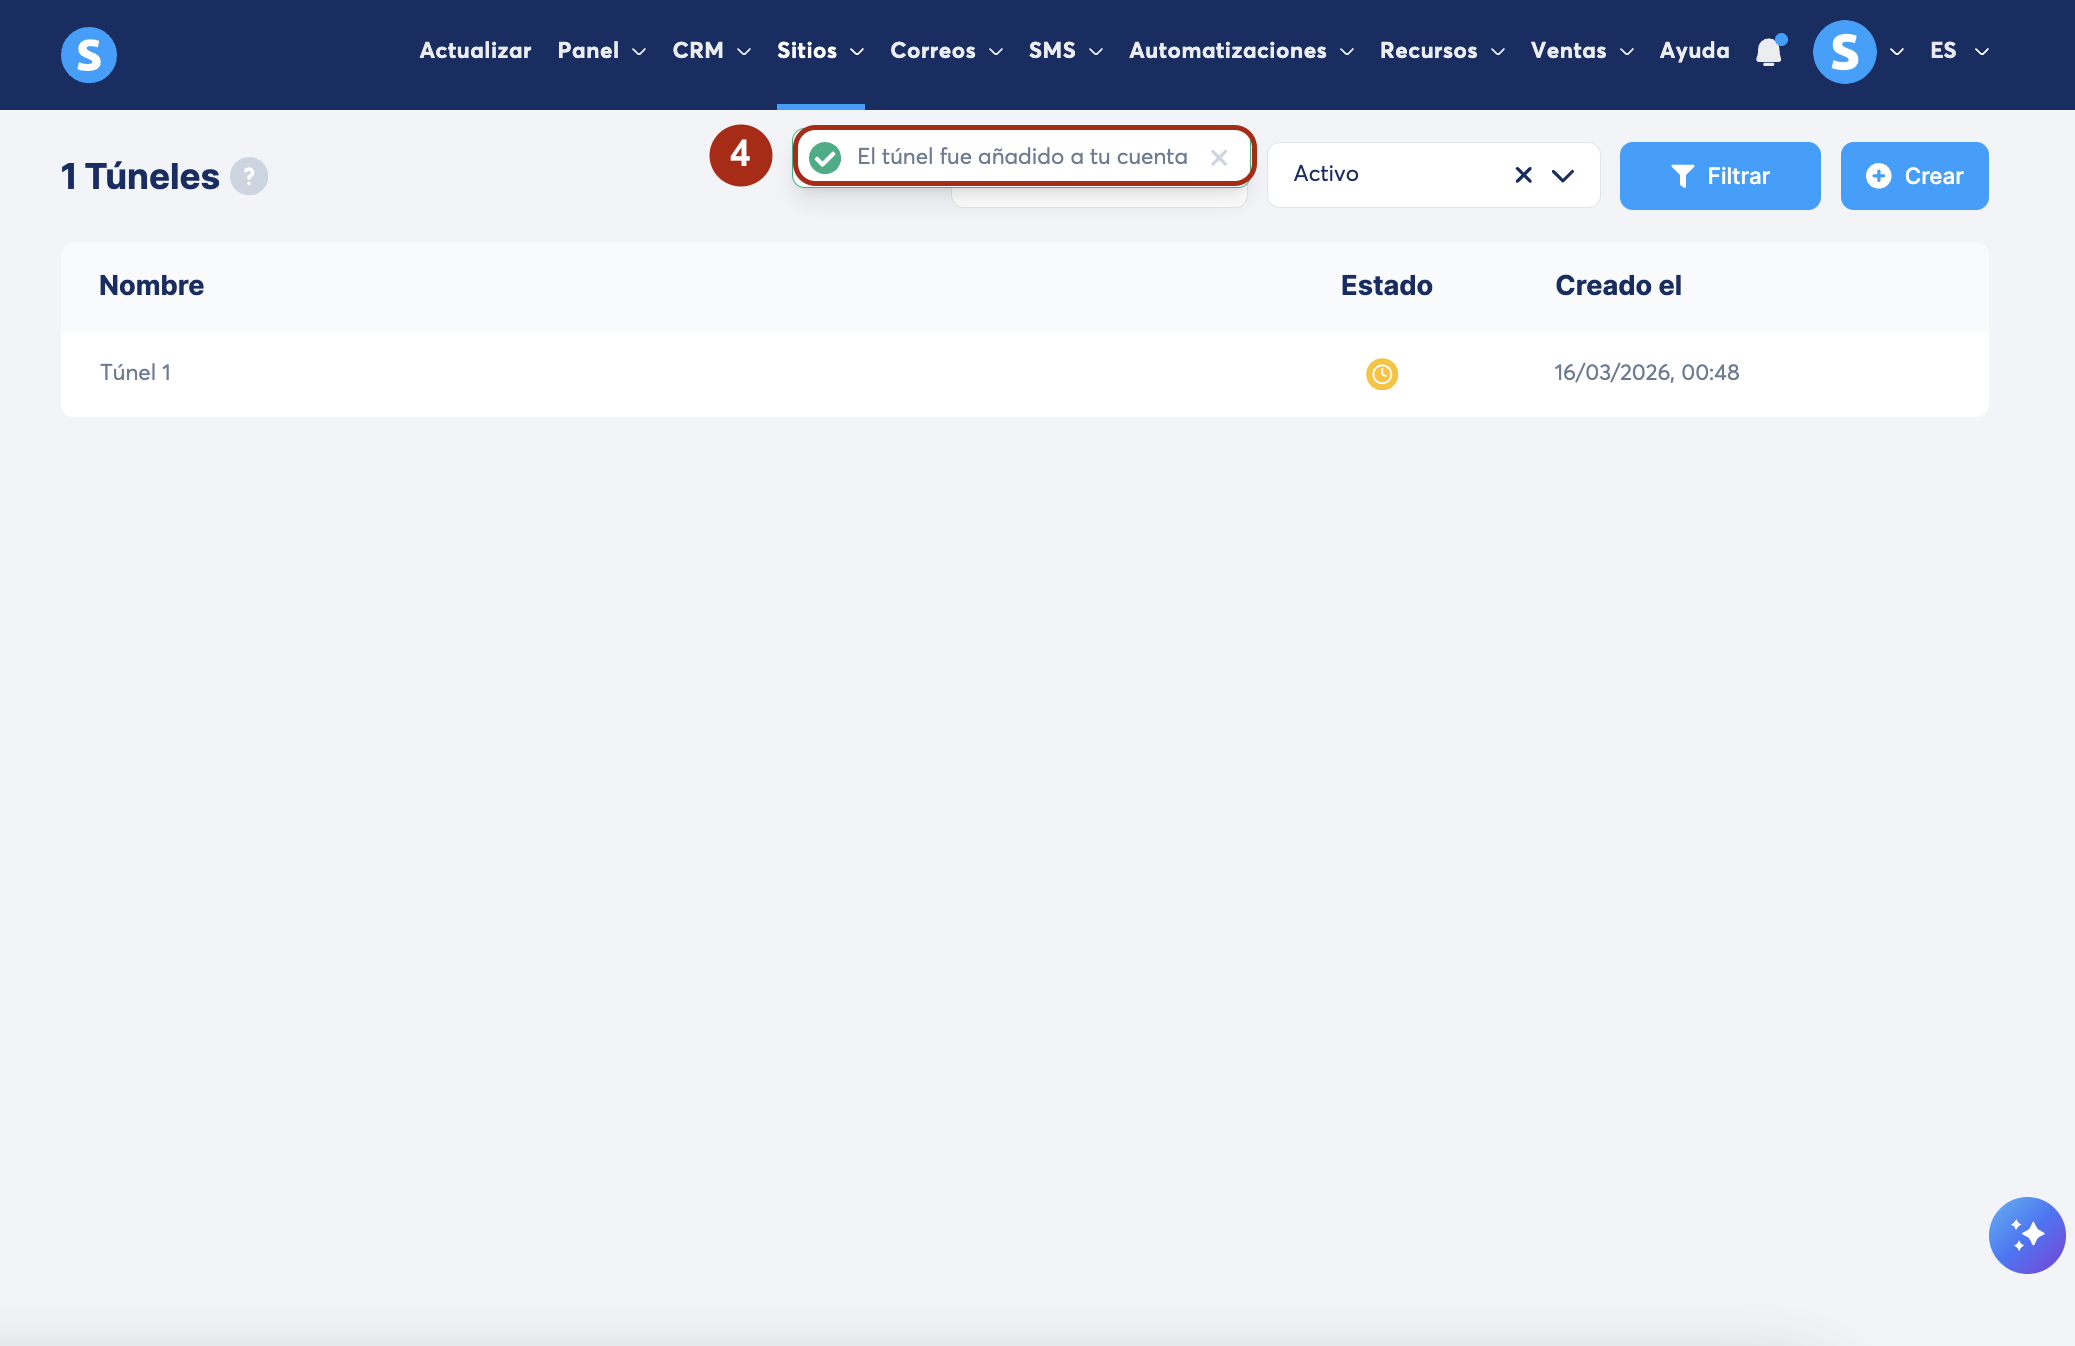The height and width of the screenshot is (1346, 2075).
Task: Click the Actualizar link in navigation
Action: pyautogui.click(x=475, y=51)
